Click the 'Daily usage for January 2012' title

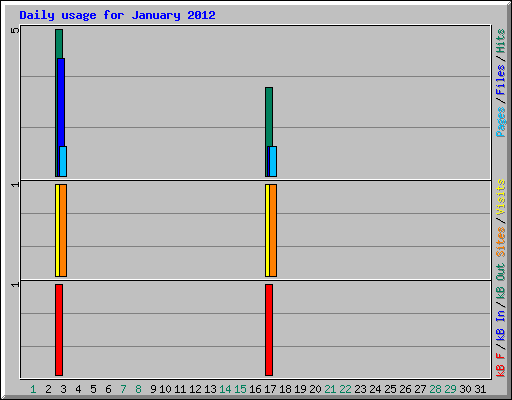[117, 15]
